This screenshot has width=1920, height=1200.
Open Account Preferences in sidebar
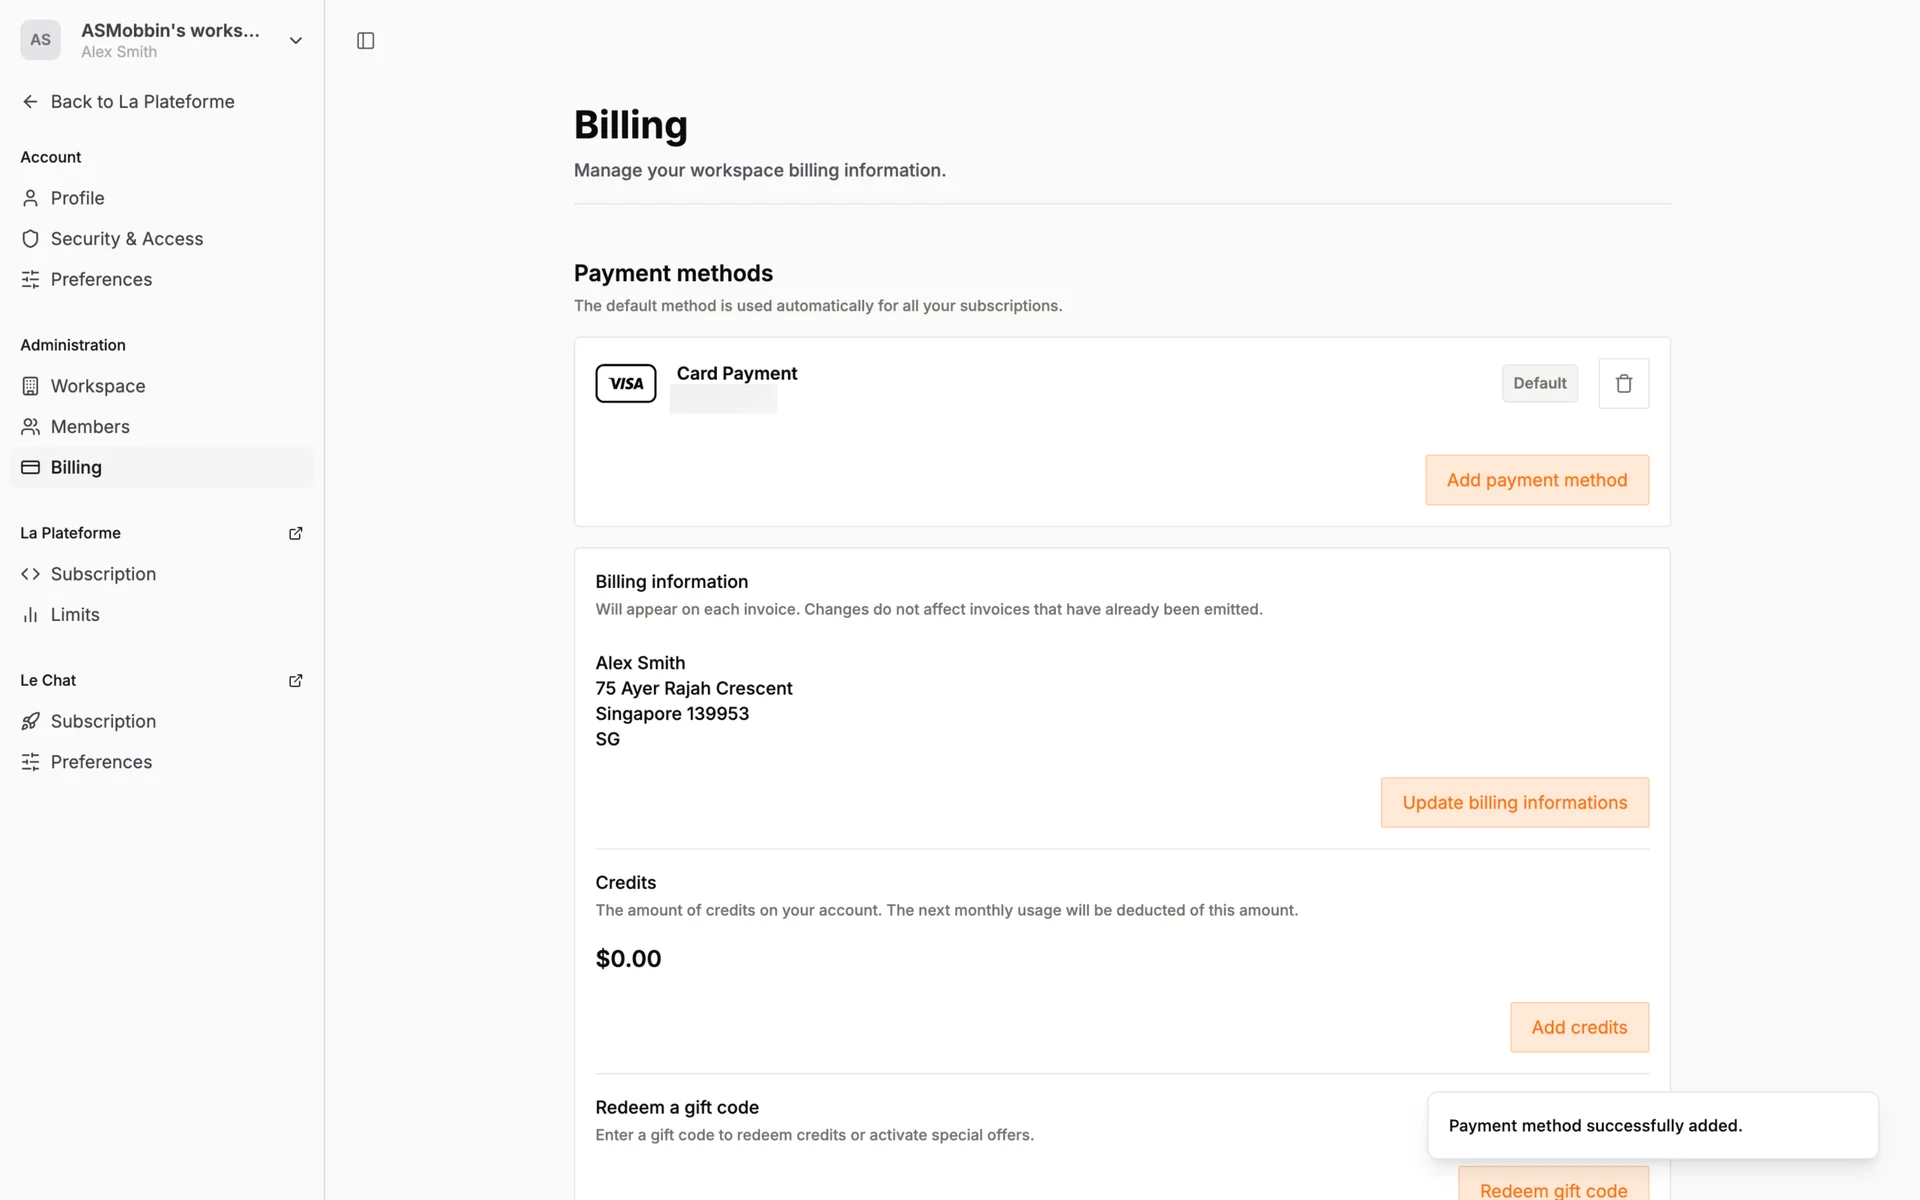click(x=101, y=279)
